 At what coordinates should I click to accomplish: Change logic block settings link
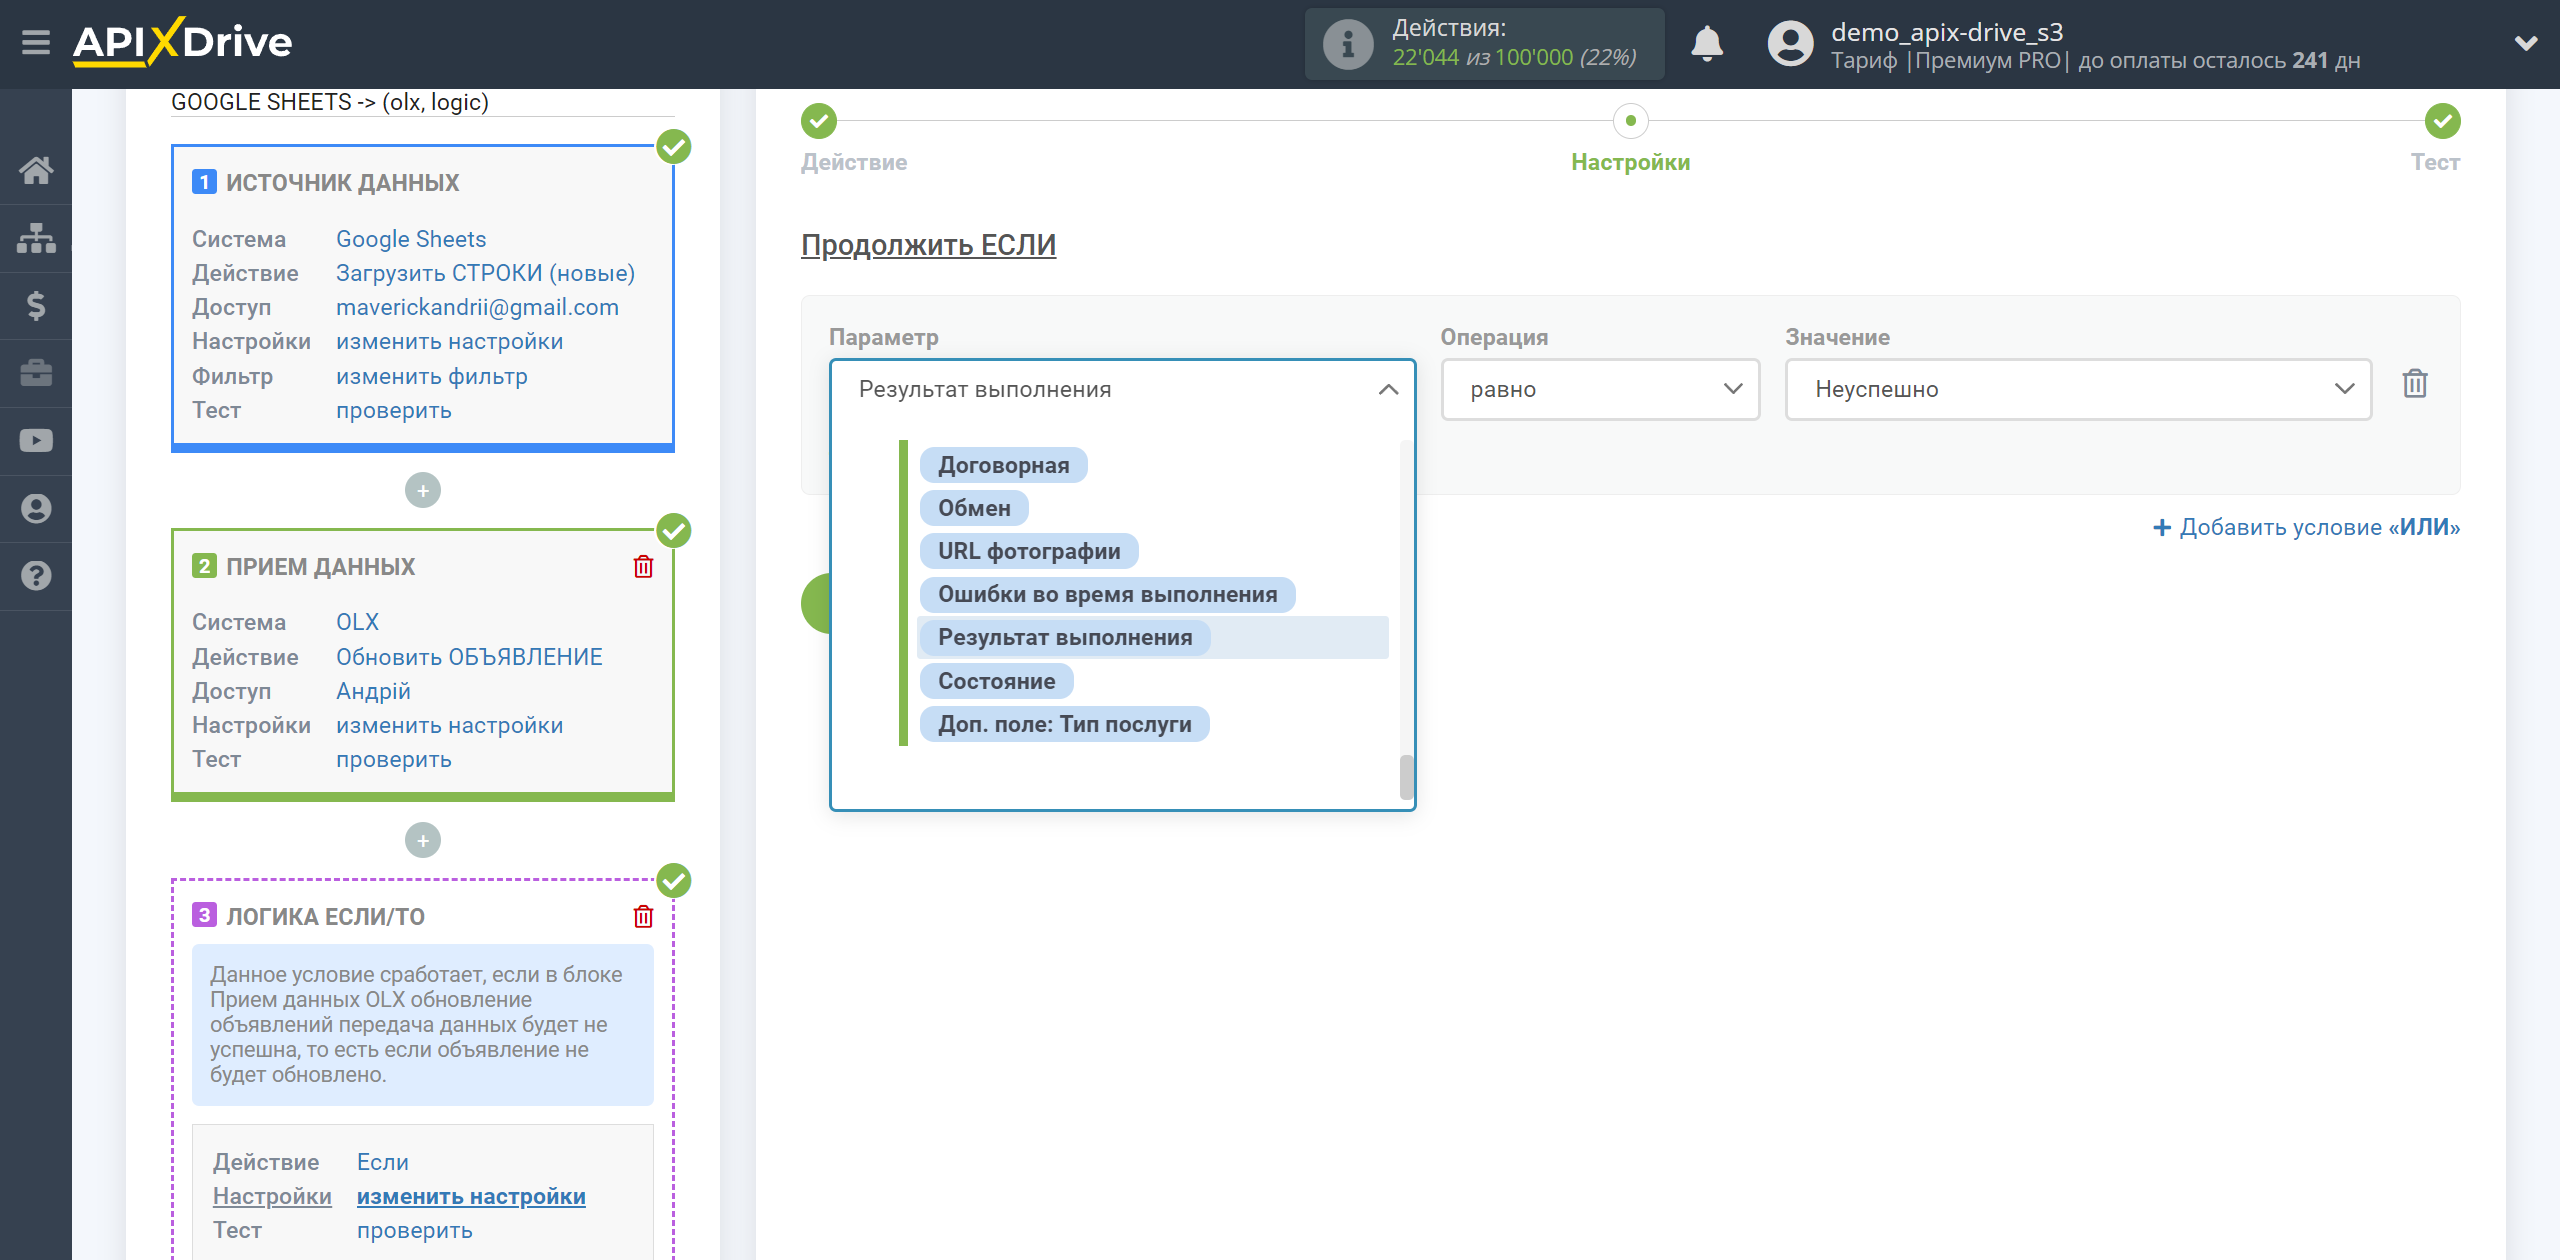[471, 1196]
